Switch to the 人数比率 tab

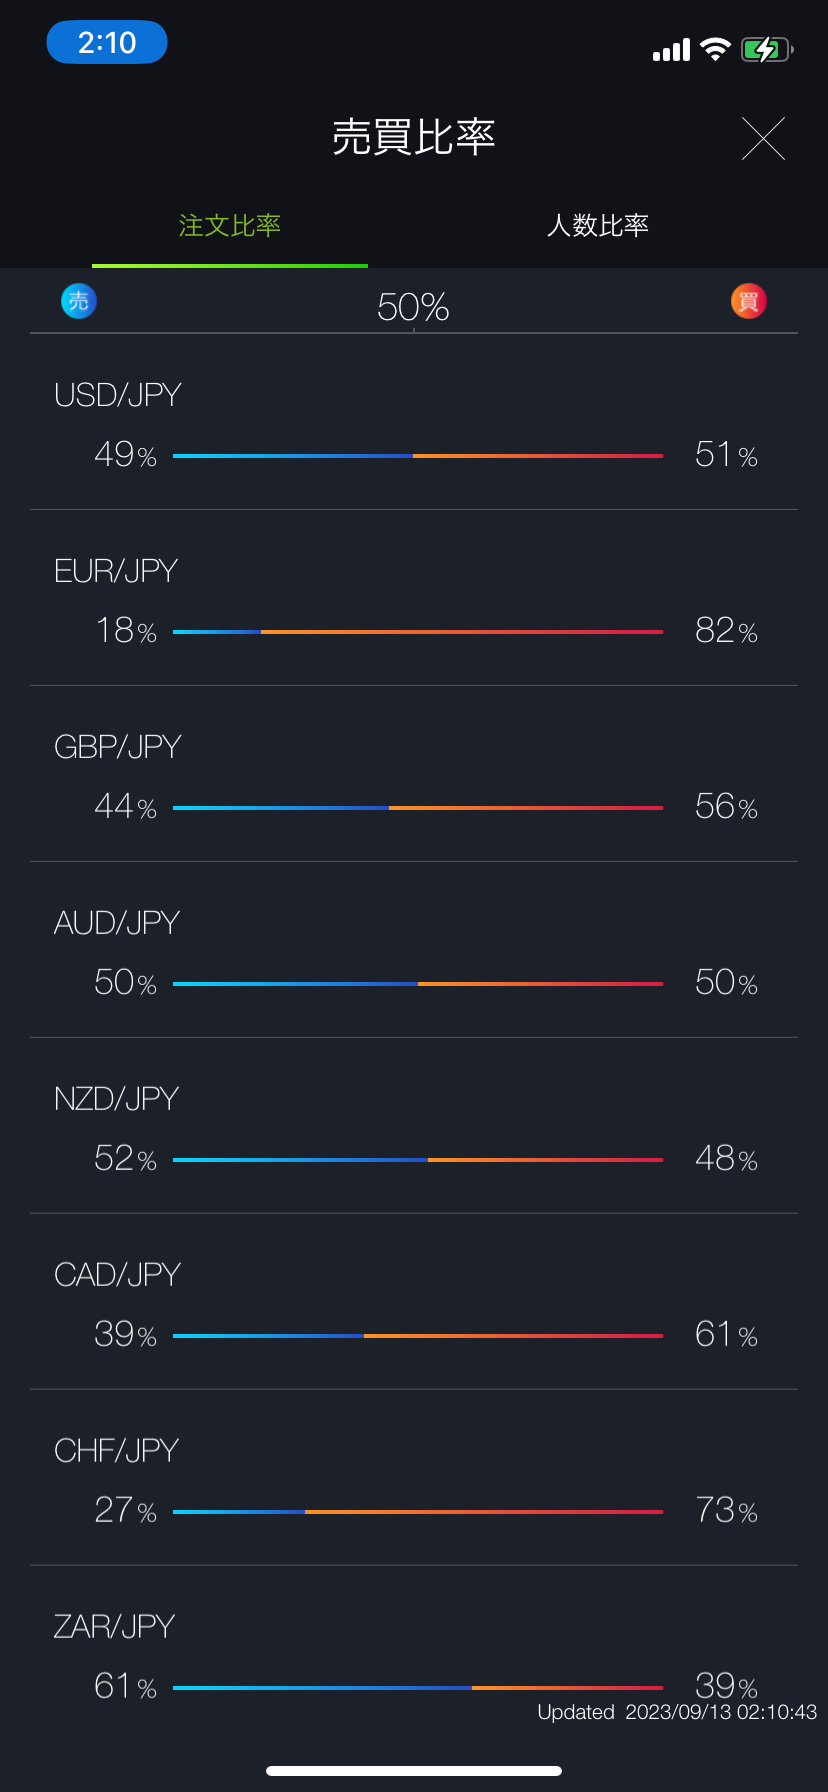598,226
